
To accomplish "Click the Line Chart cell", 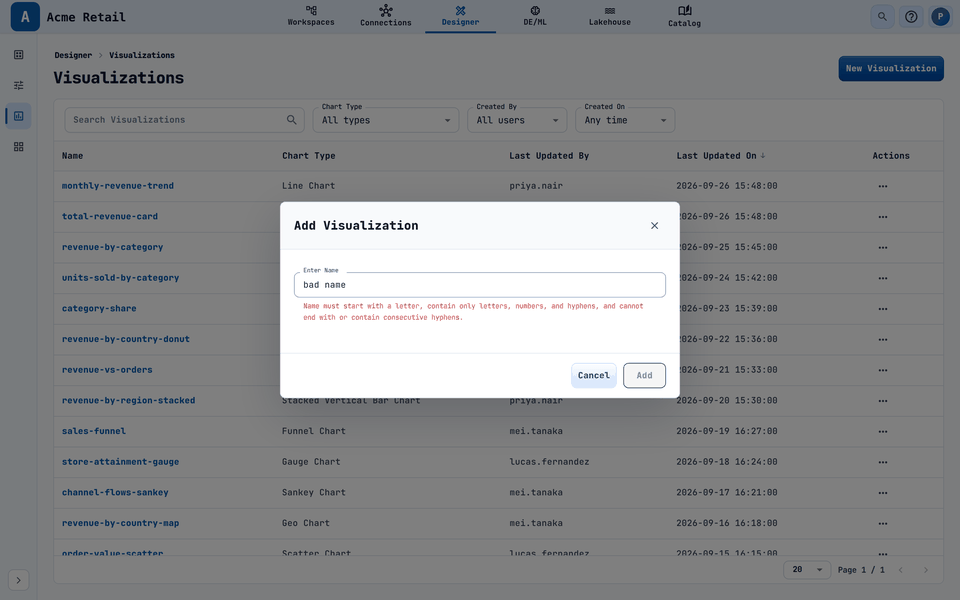I will 309,186.
